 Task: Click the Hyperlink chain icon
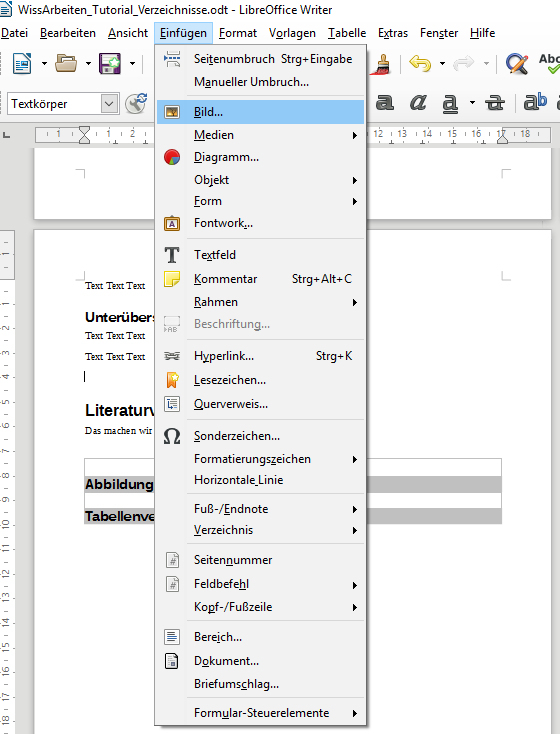click(x=172, y=356)
